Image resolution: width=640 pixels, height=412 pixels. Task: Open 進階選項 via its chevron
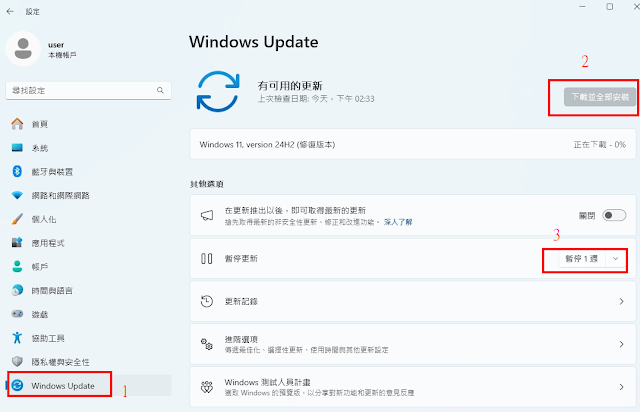(621, 344)
